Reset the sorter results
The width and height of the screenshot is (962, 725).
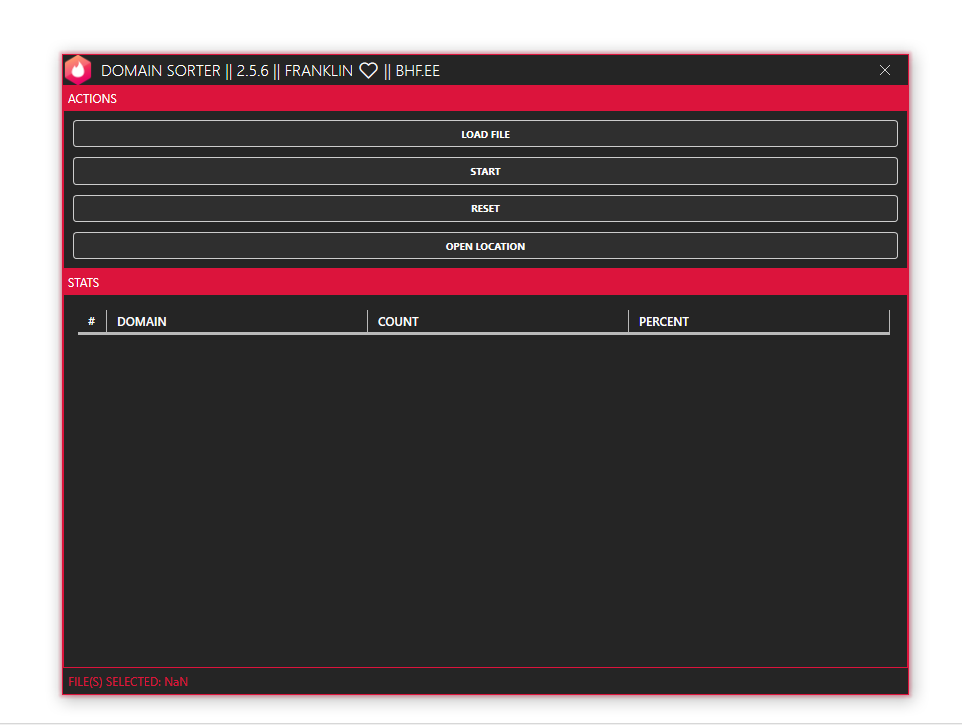485,208
